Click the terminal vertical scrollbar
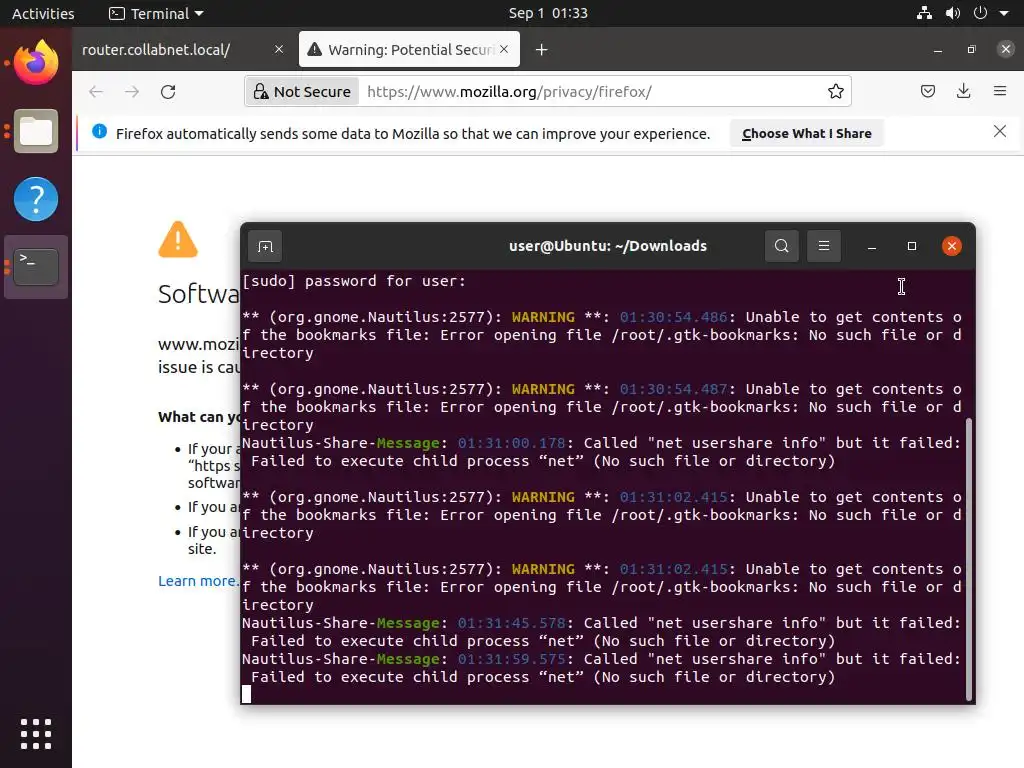The height and width of the screenshot is (768, 1024). 968,559
